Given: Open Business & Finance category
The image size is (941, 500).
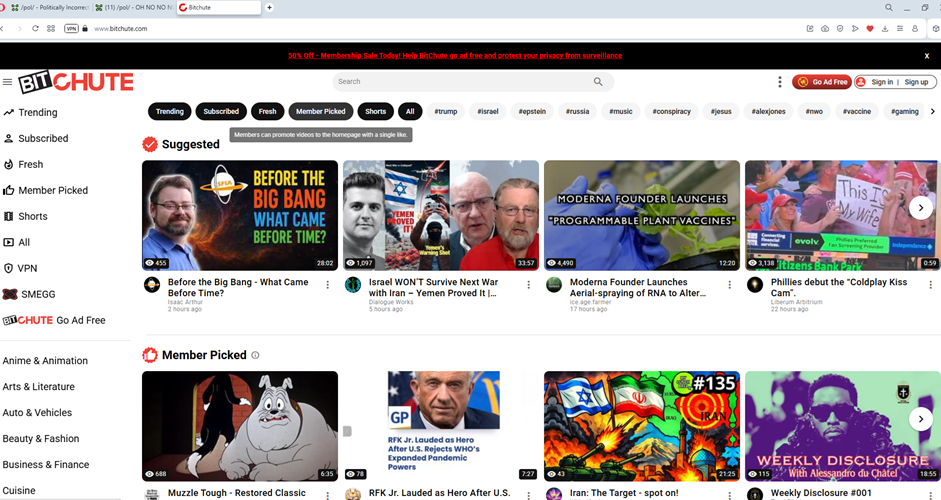Looking at the screenshot, I should tap(46, 465).
